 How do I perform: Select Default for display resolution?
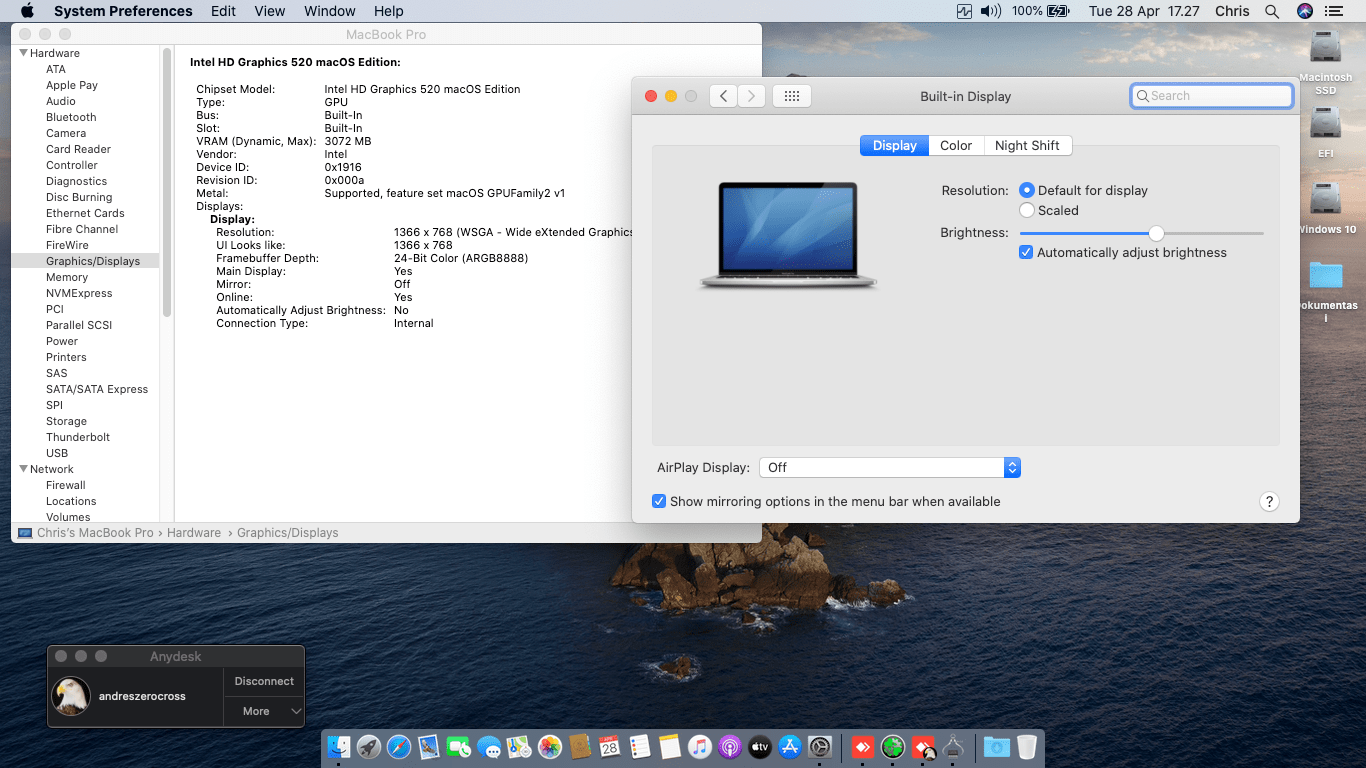[x=1026, y=190]
